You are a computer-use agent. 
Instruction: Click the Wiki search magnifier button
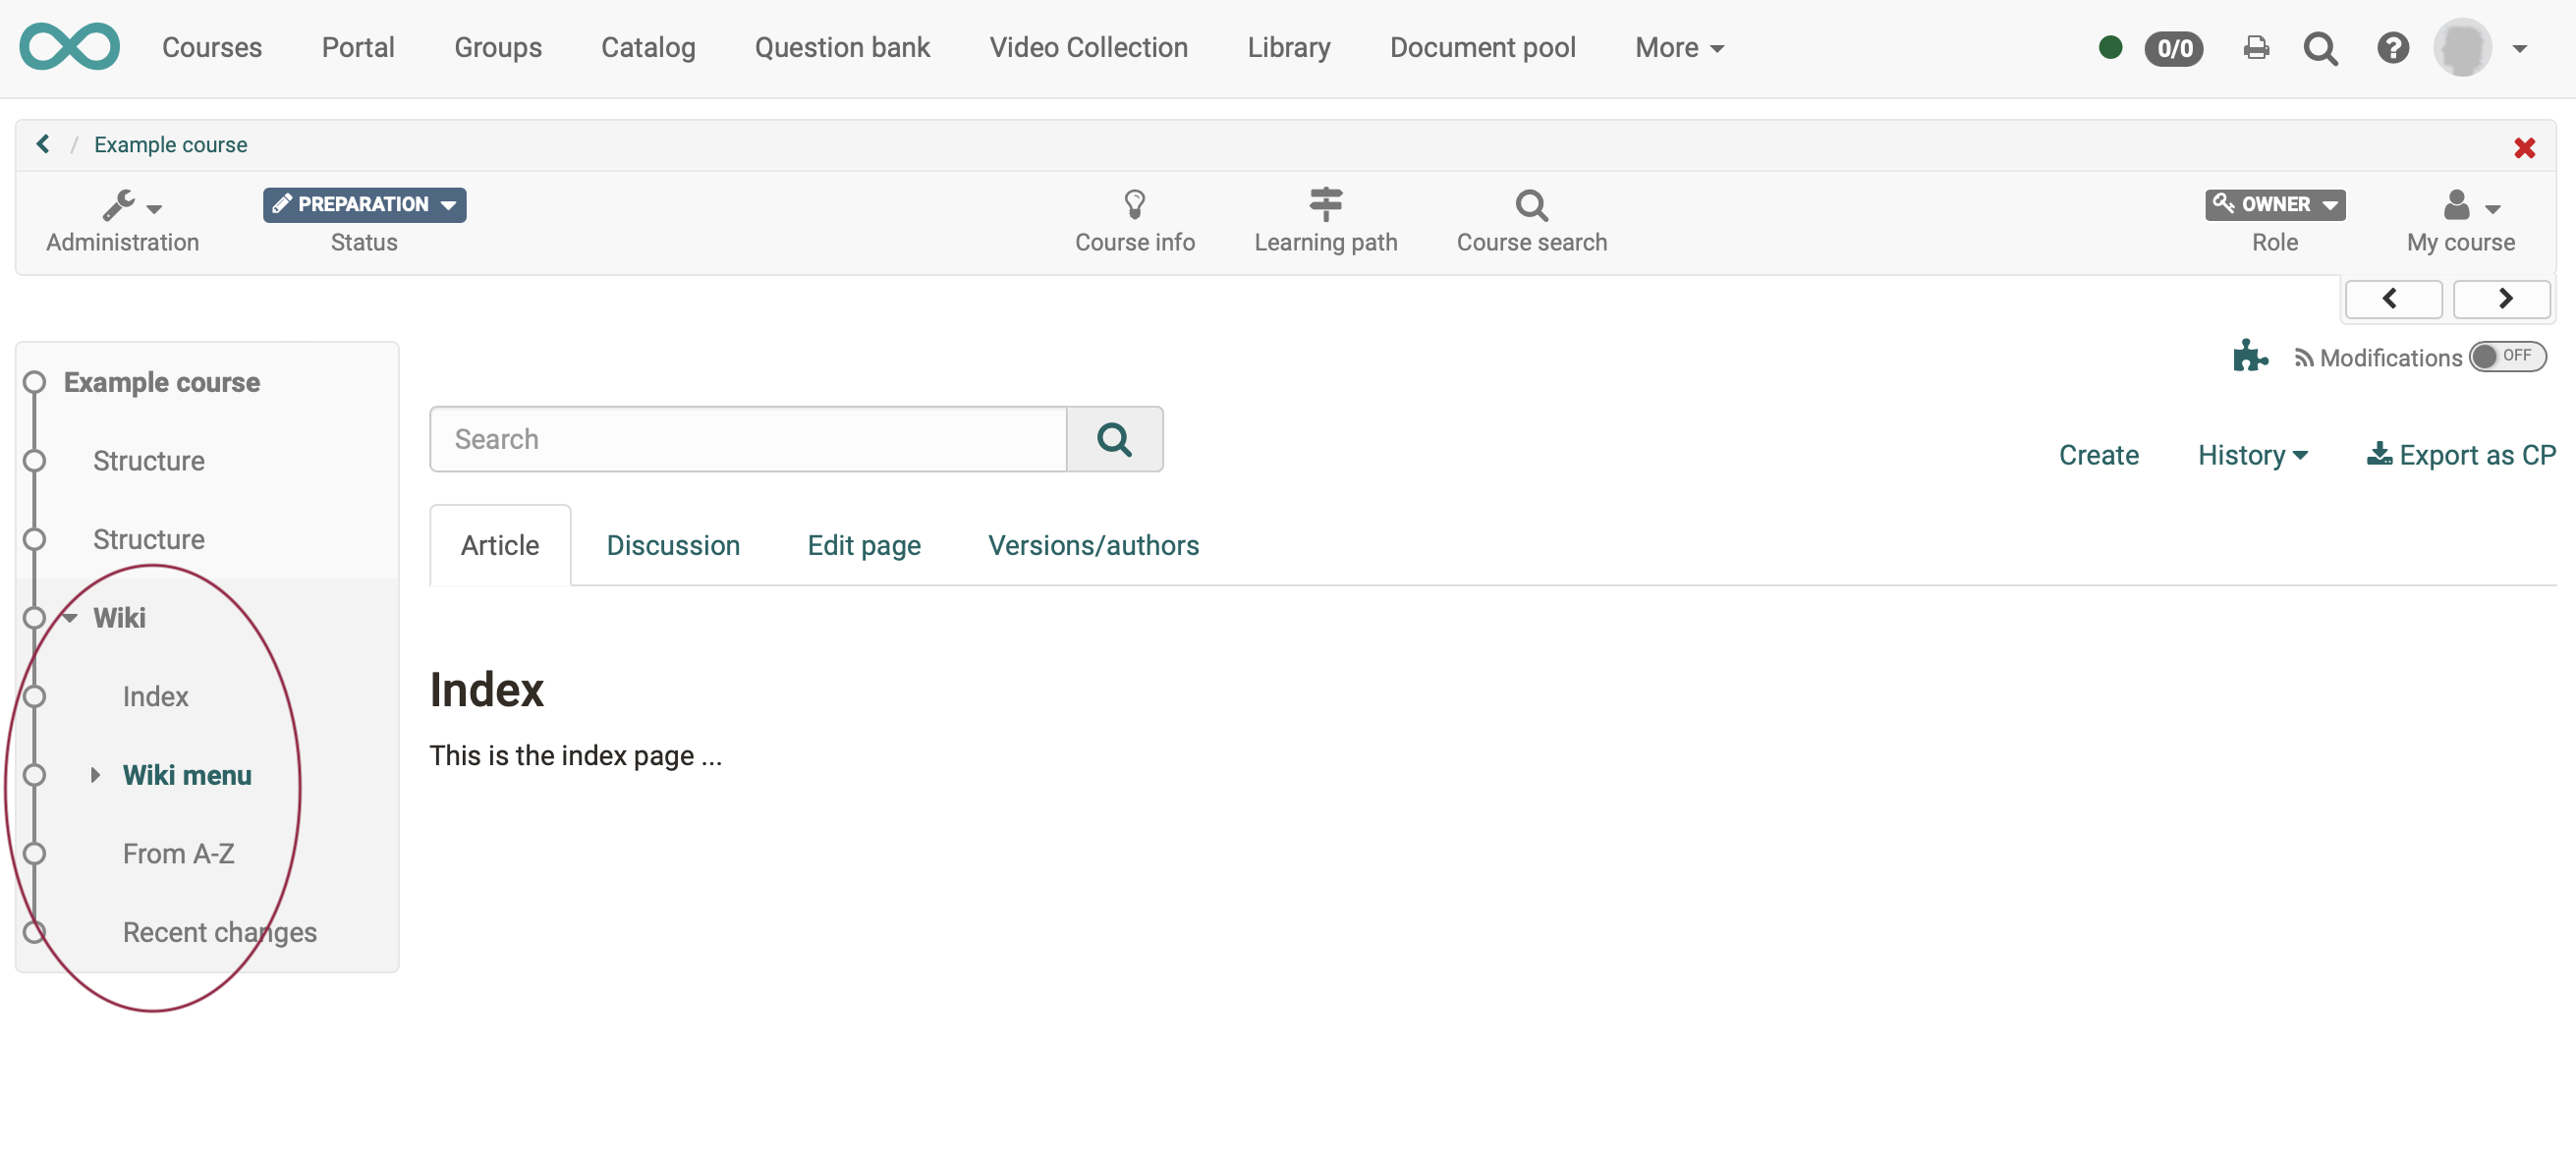[x=1114, y=439]
